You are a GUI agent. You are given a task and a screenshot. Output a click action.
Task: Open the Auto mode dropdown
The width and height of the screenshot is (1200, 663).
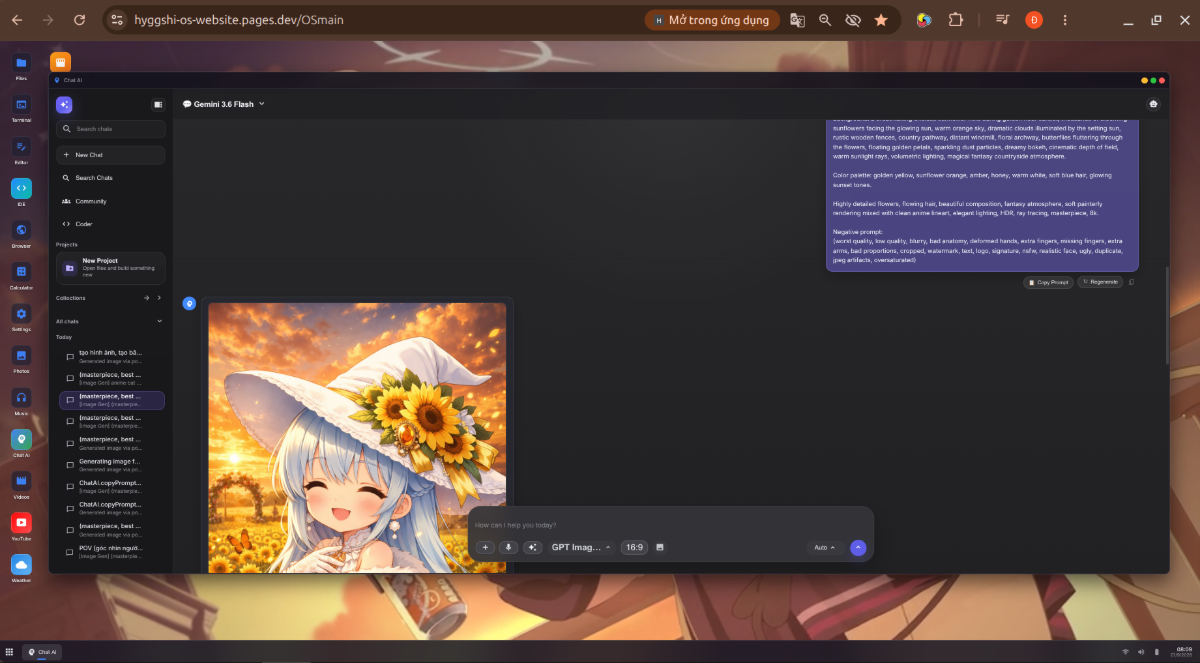point(825,547)
